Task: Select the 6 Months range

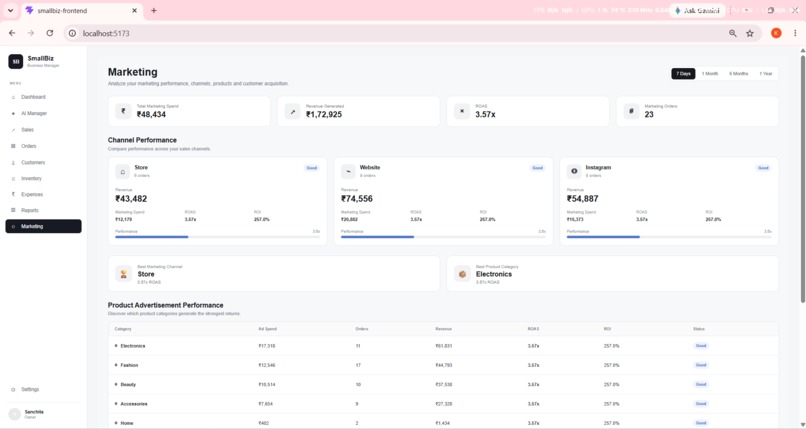Action: tap(738, 74)
